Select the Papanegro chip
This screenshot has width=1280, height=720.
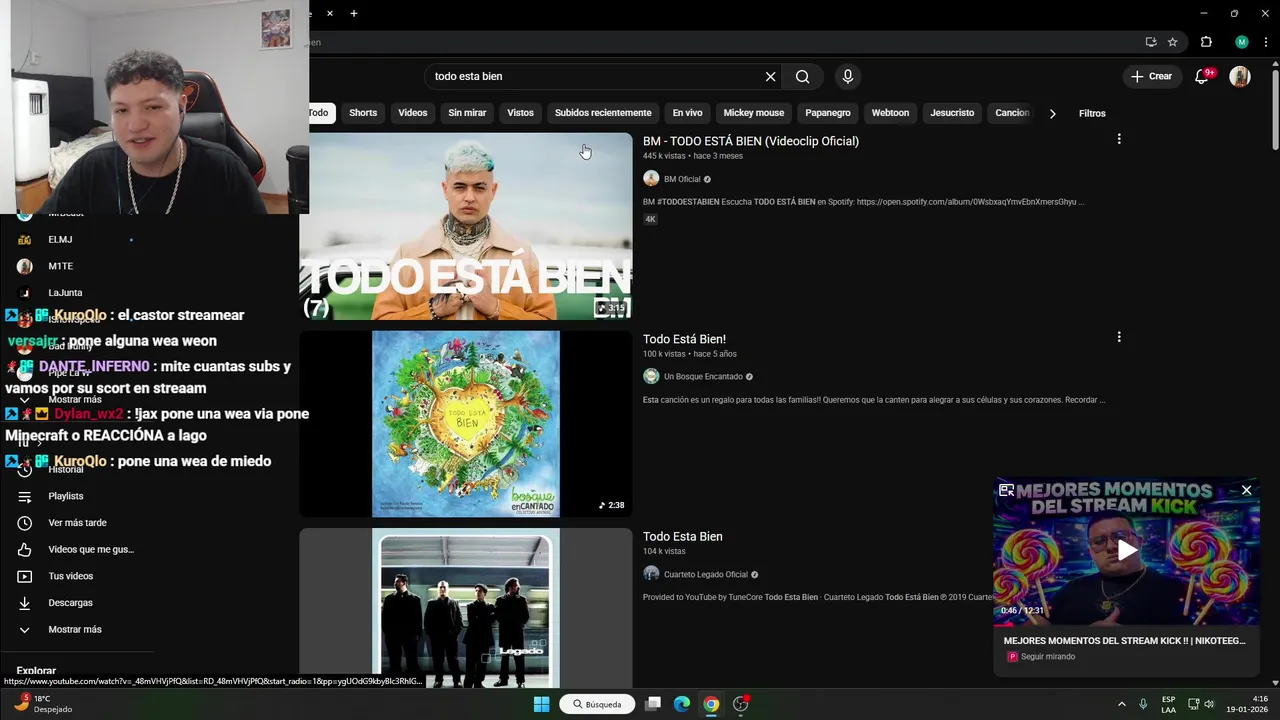pos(828,113)
